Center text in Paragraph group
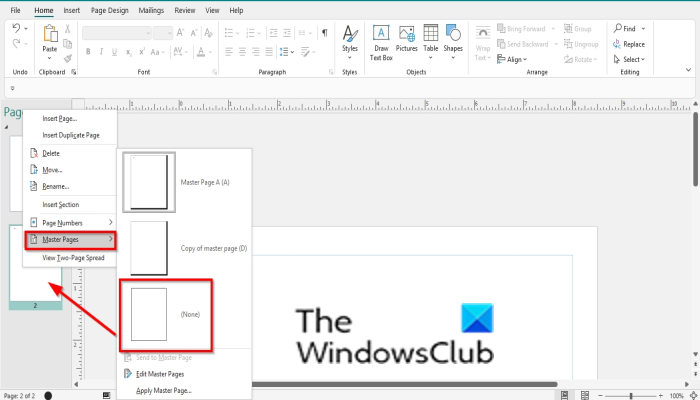This screenshot has width=700, height=400. click(x=242, y=52)
